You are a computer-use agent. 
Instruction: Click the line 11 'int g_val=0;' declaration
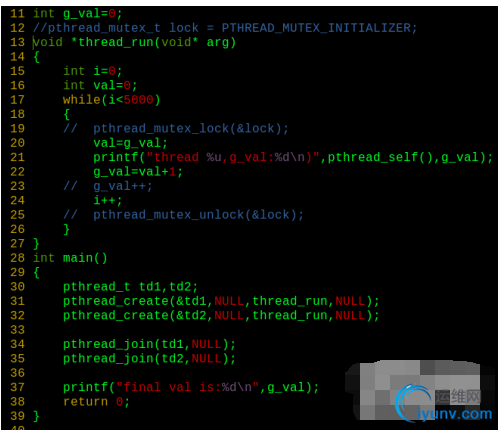pos(78,14)
